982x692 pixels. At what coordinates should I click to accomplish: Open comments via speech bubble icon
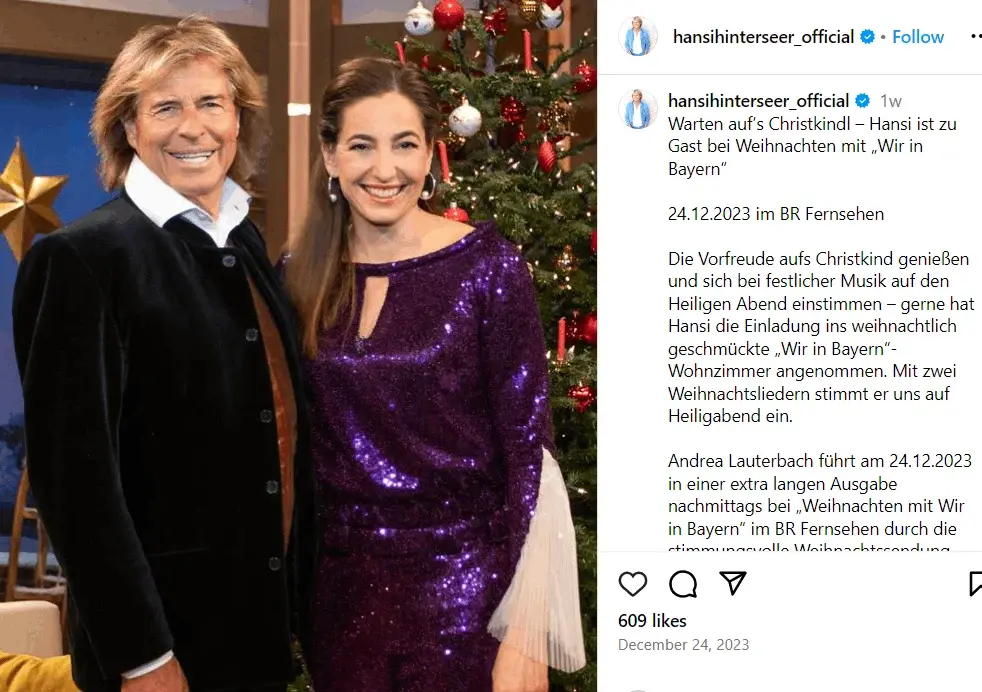683,584
